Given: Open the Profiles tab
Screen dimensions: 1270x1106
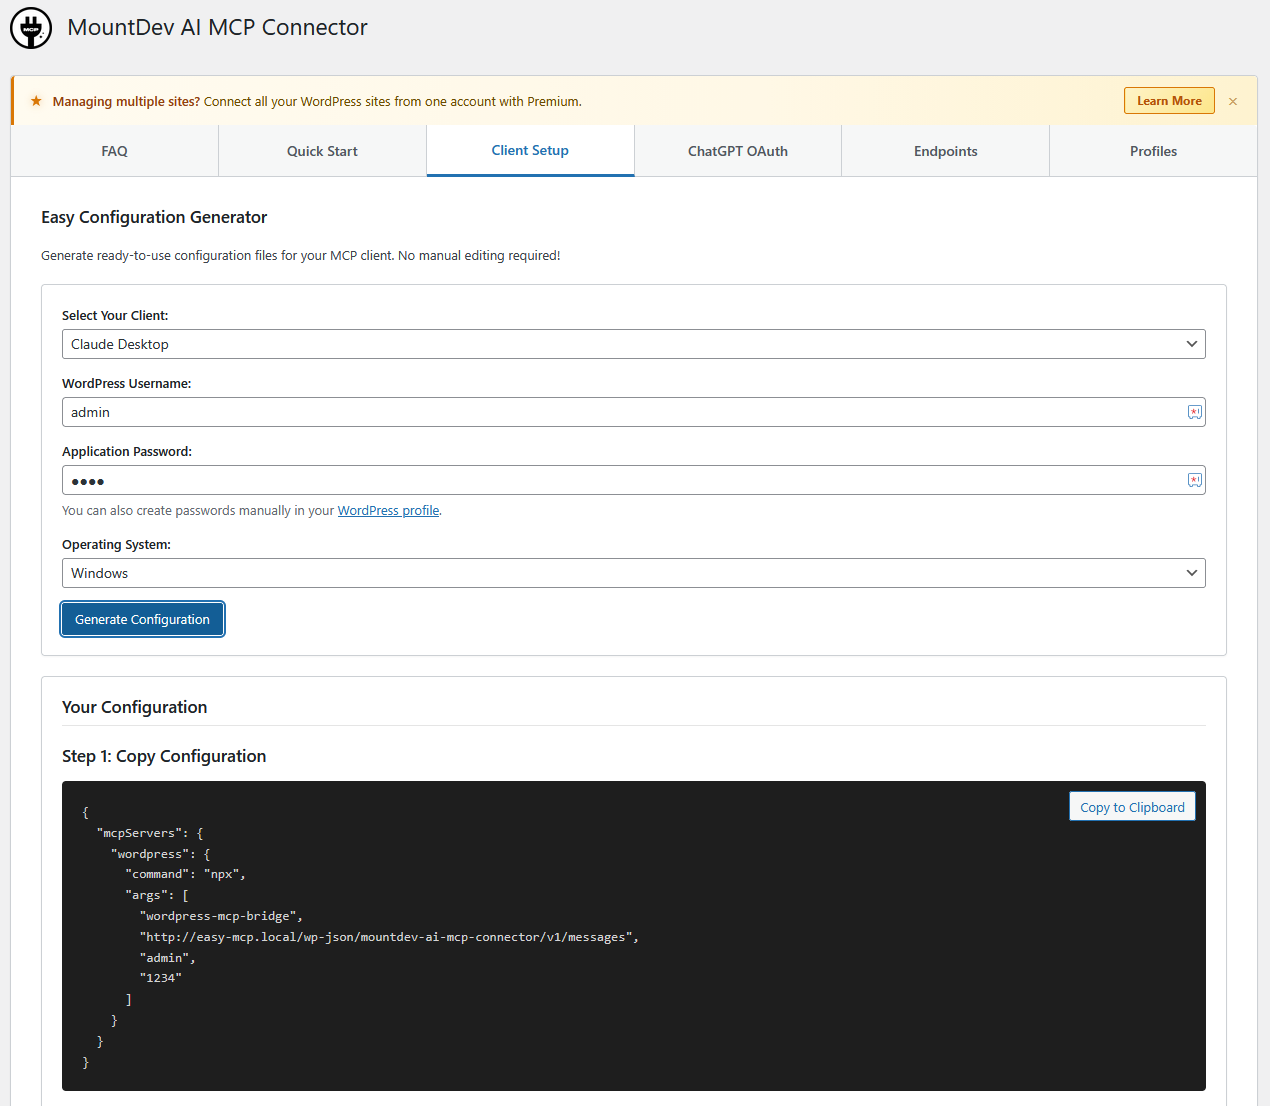Looking at the screenshot, I should [x=1153, y=151].
